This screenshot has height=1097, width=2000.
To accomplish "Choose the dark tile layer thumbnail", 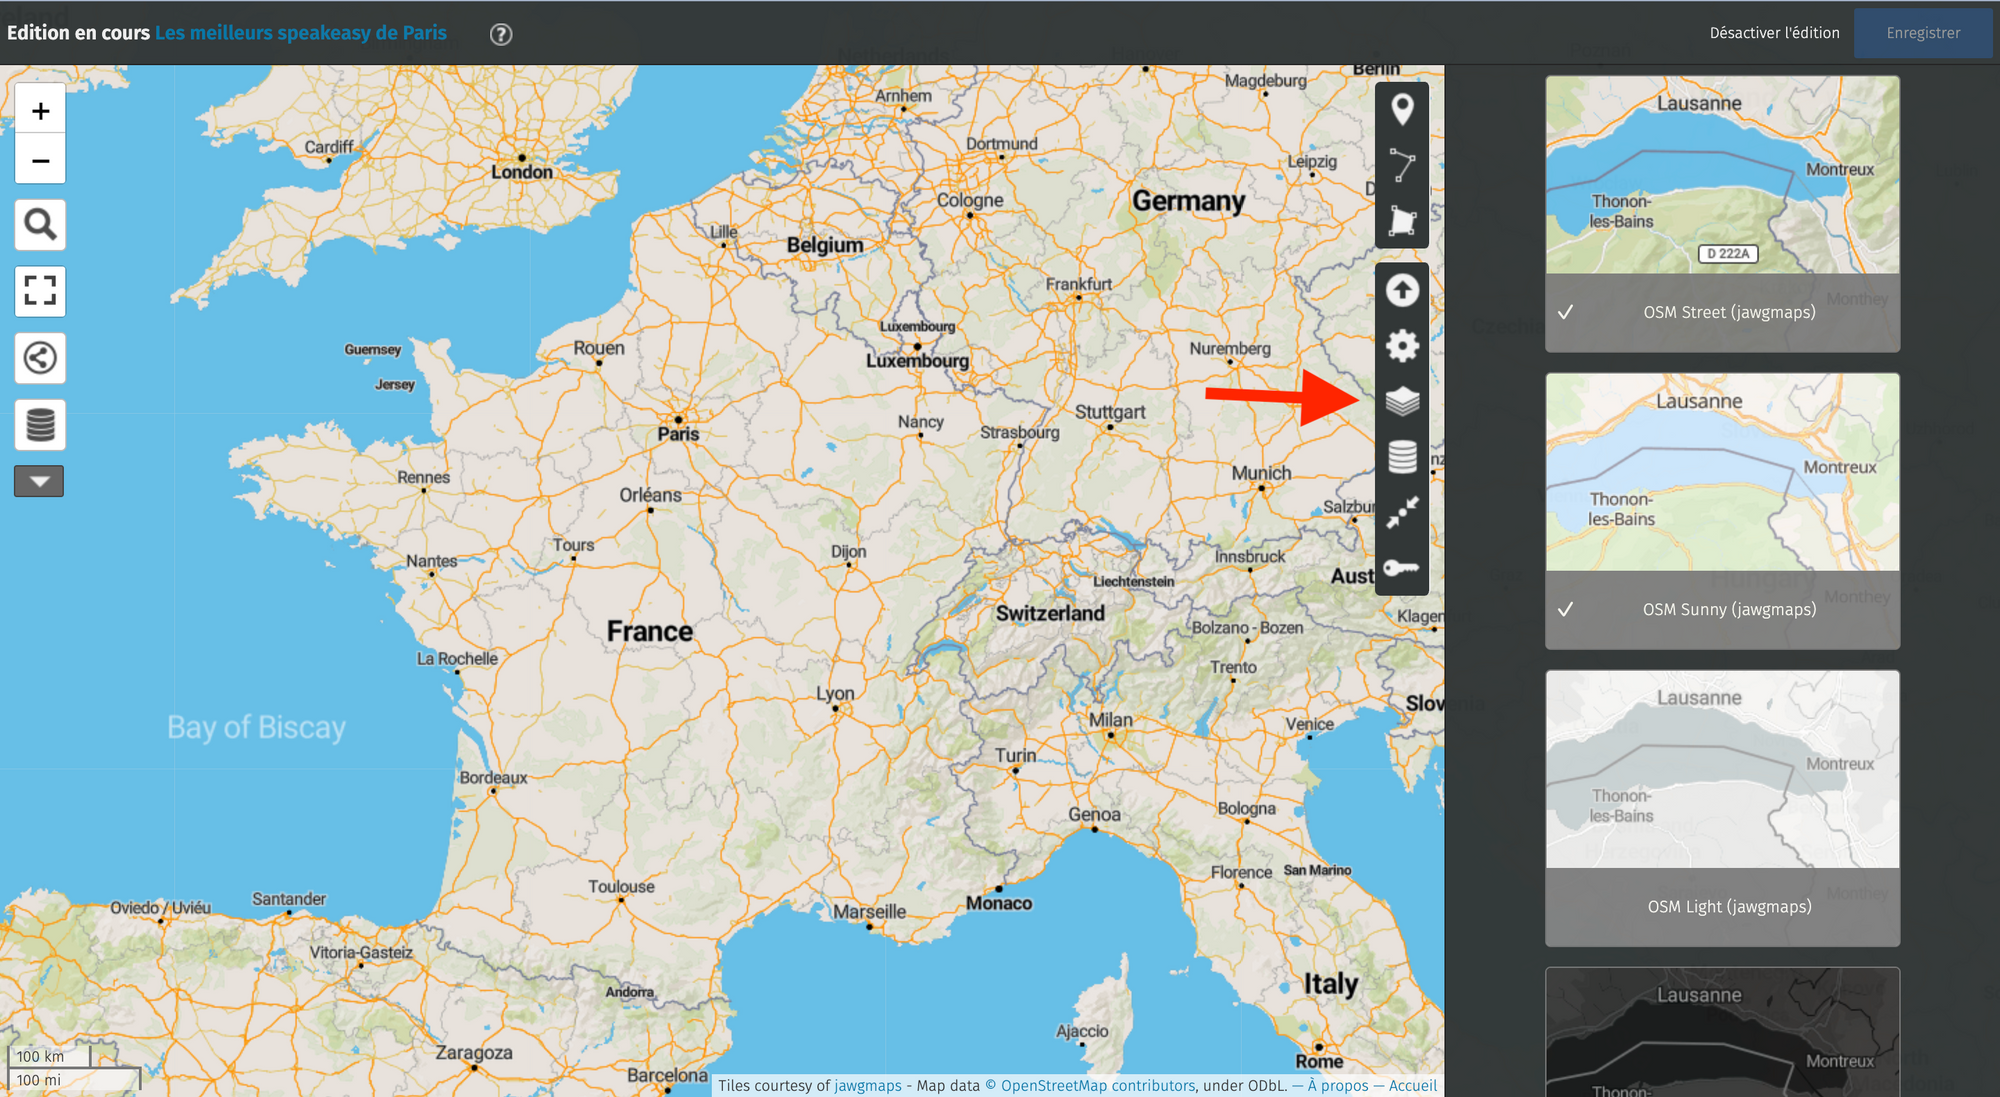I will (x=1722, y=1032).
